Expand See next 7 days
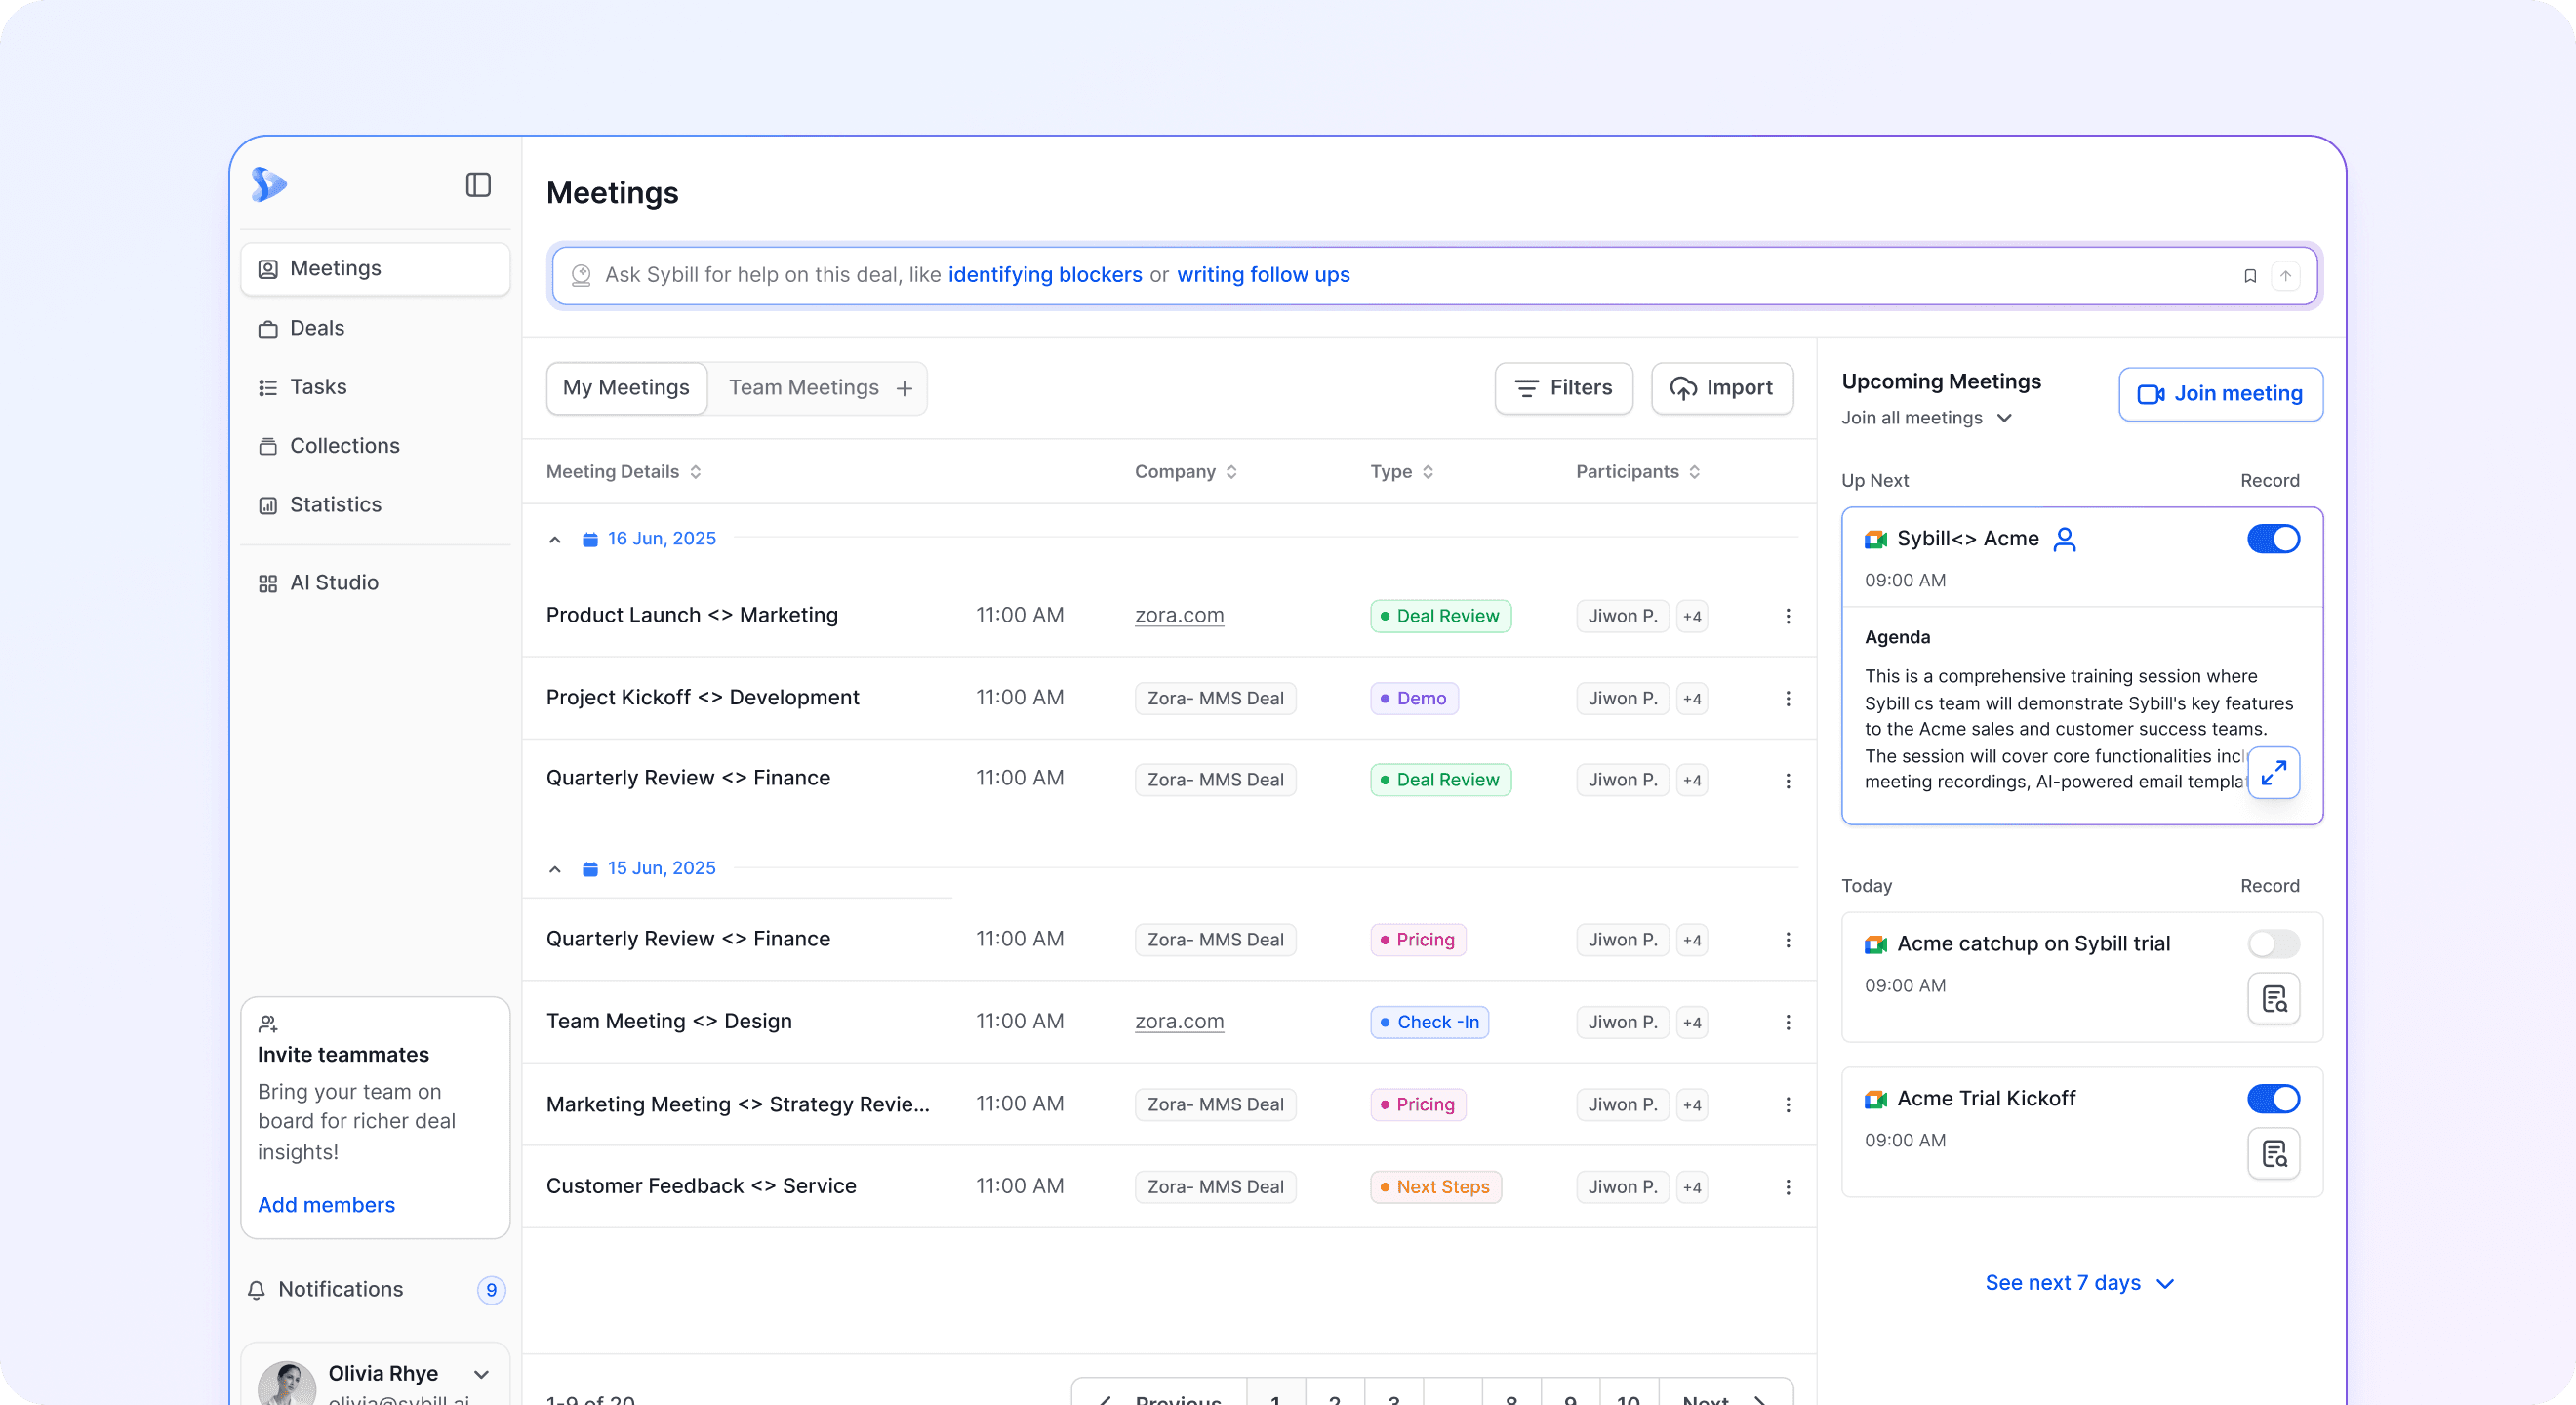2576x1405 pixels. pos(2079,1283)
